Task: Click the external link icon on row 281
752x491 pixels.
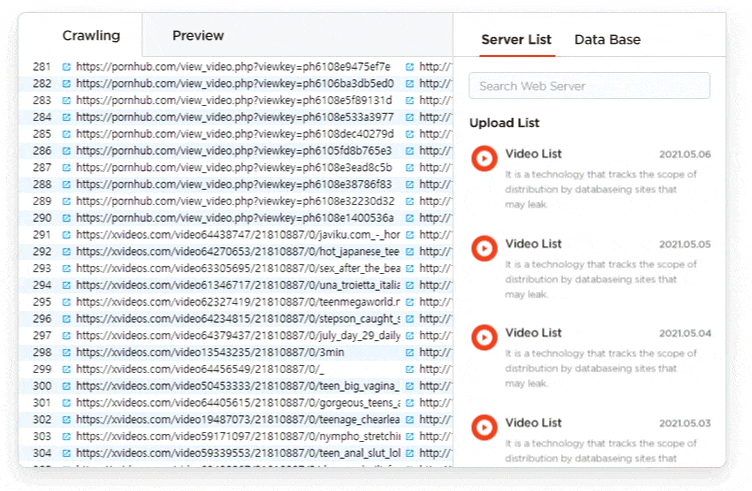Action: click(67, 67)
